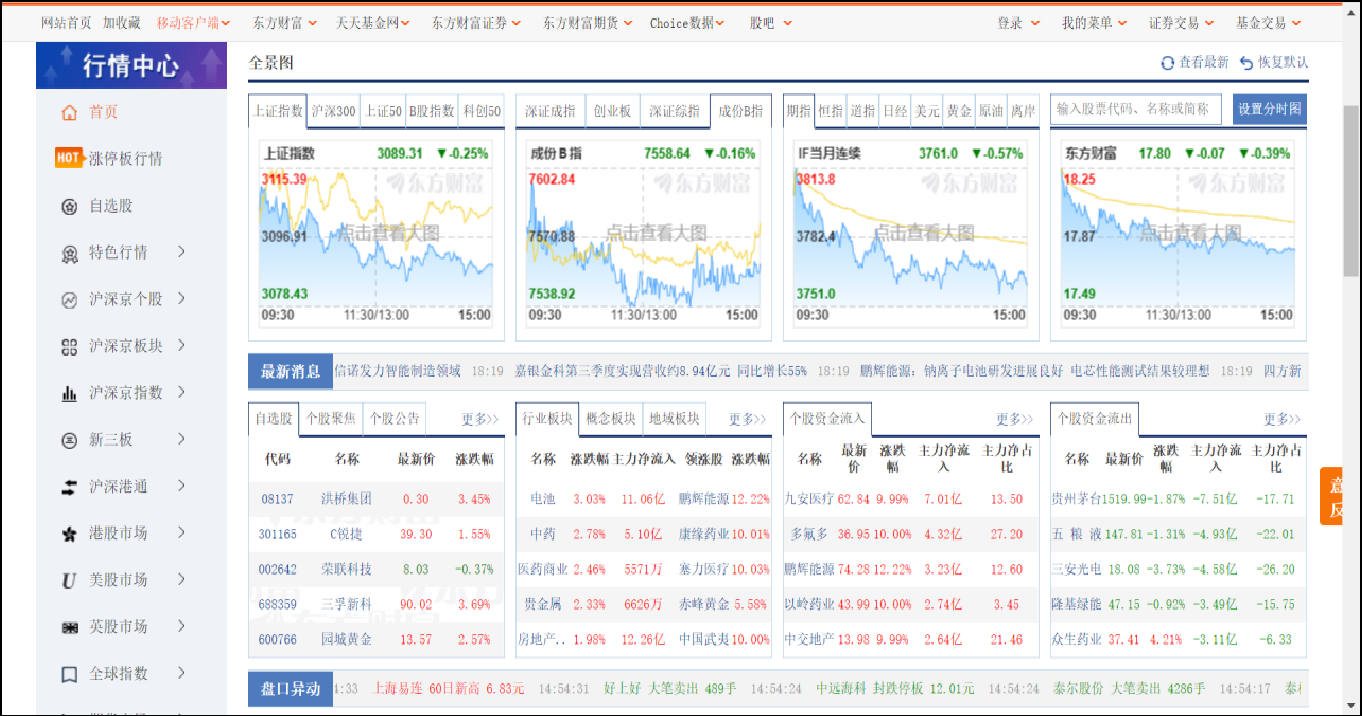Expand the 新三板 sidebar arrow

[181, 439]
